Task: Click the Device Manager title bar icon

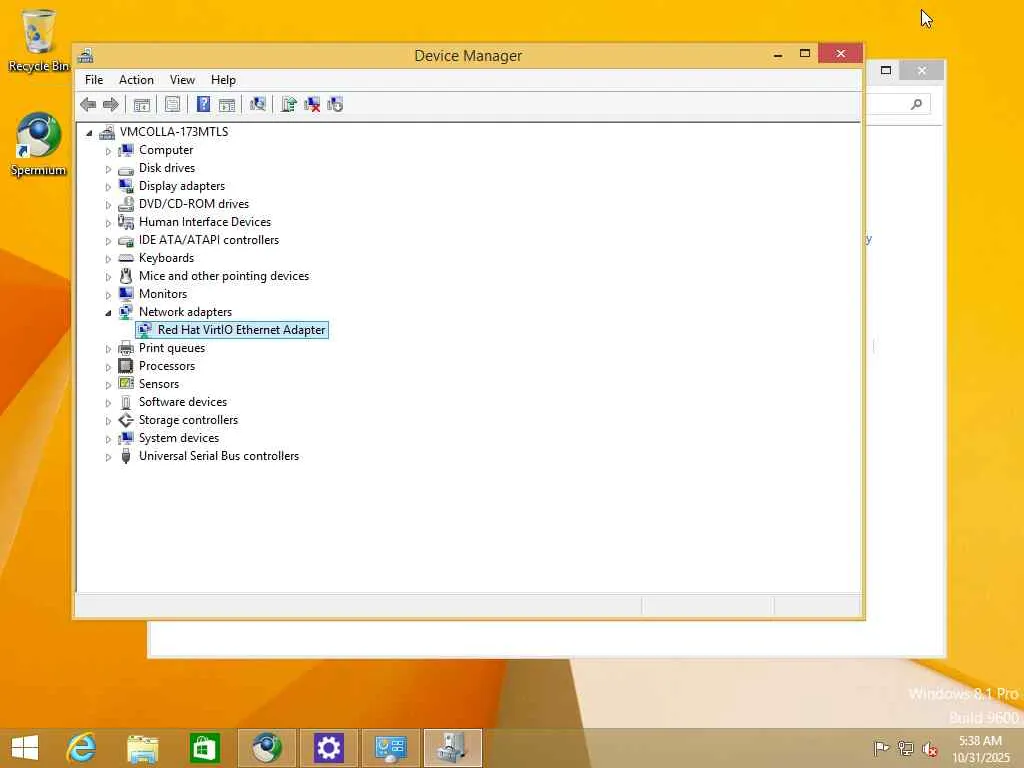Action: coord(86,56)
